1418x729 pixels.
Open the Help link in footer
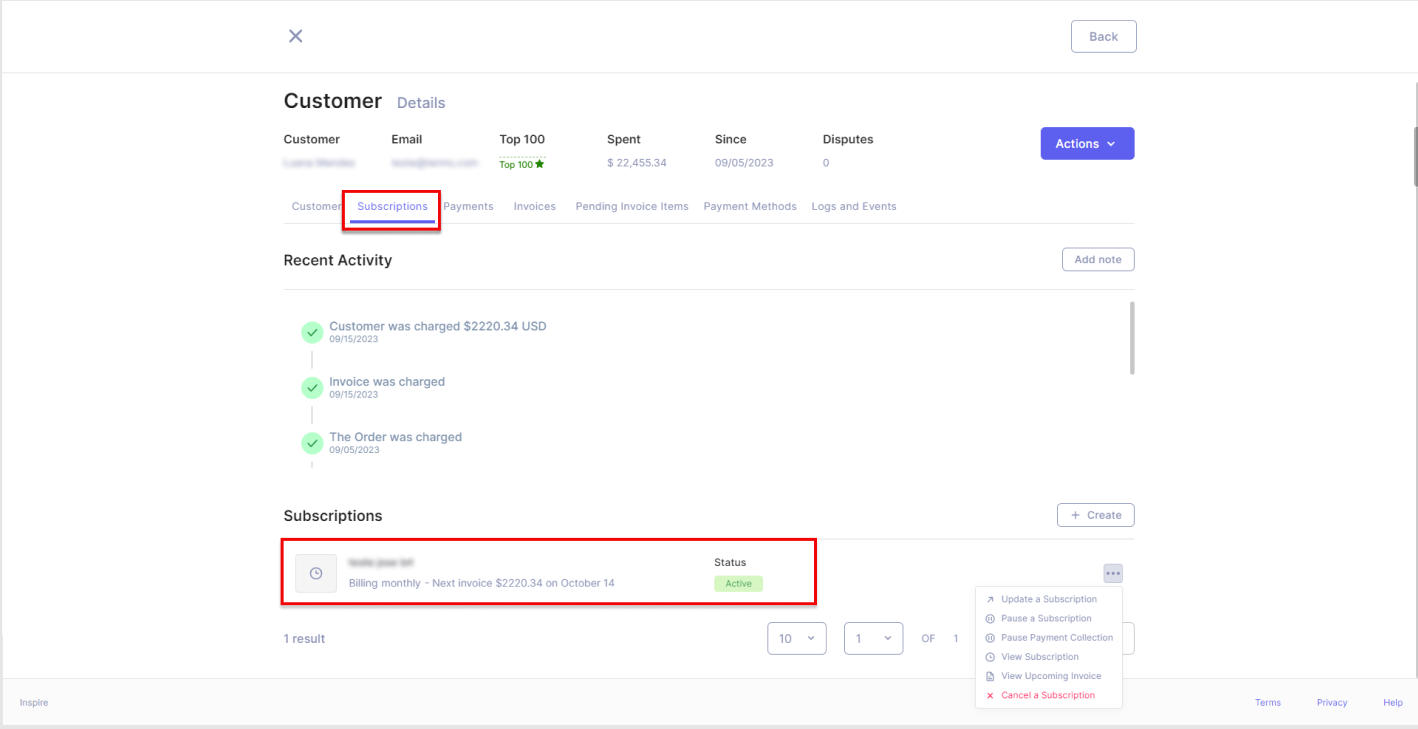(1393, 703)
